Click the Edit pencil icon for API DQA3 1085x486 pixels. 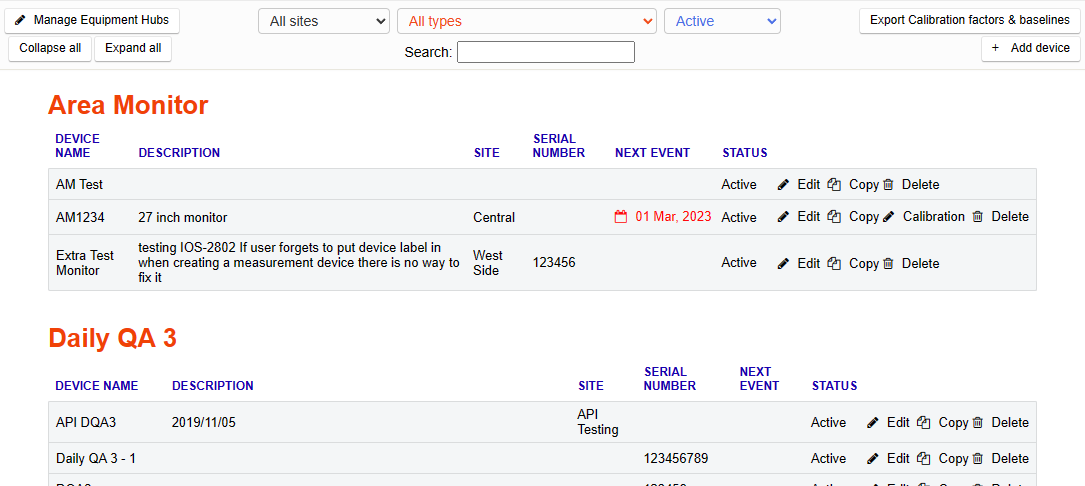coord(873,423)
